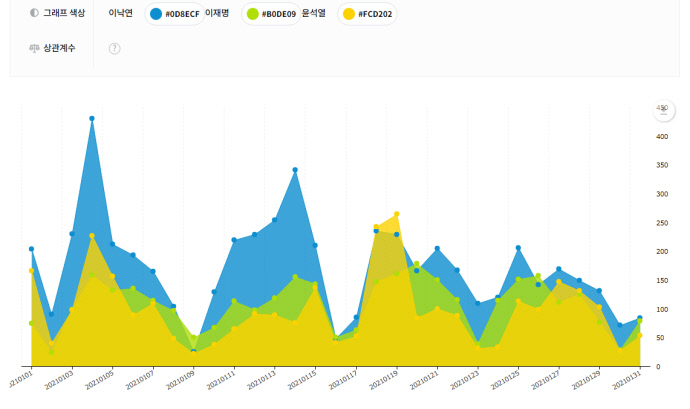Click the 상관계수 balance scale icon
This screenshot has width=690, height=409.
[35, 48]
